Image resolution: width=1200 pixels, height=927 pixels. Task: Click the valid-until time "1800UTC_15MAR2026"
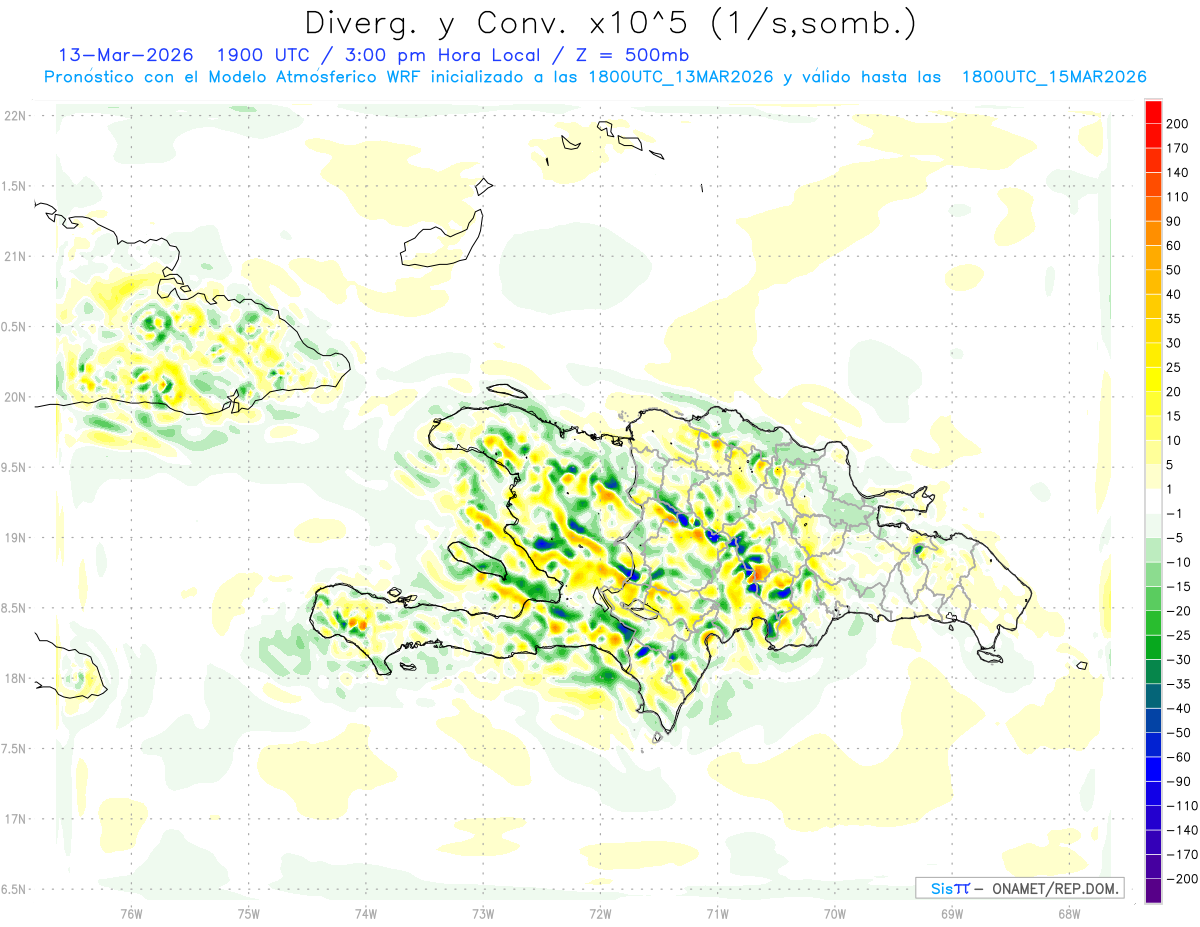(x=1053, y=77)
